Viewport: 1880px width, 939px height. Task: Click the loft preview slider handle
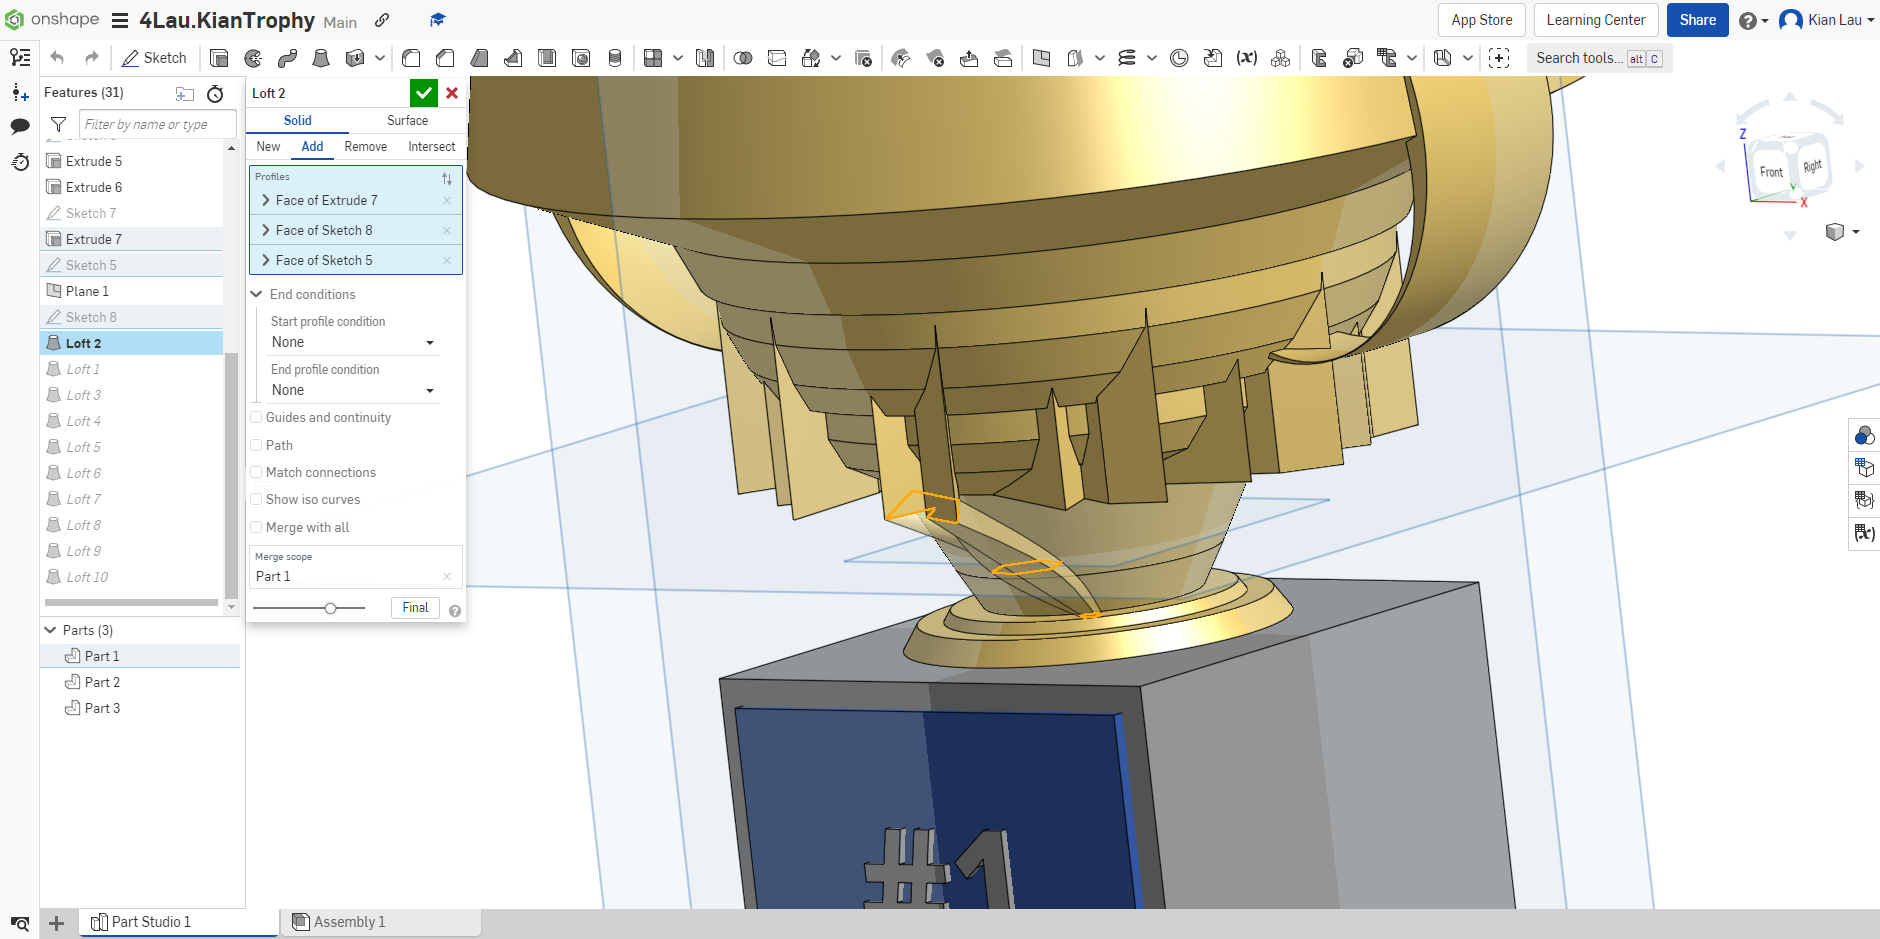click(330, 608)
